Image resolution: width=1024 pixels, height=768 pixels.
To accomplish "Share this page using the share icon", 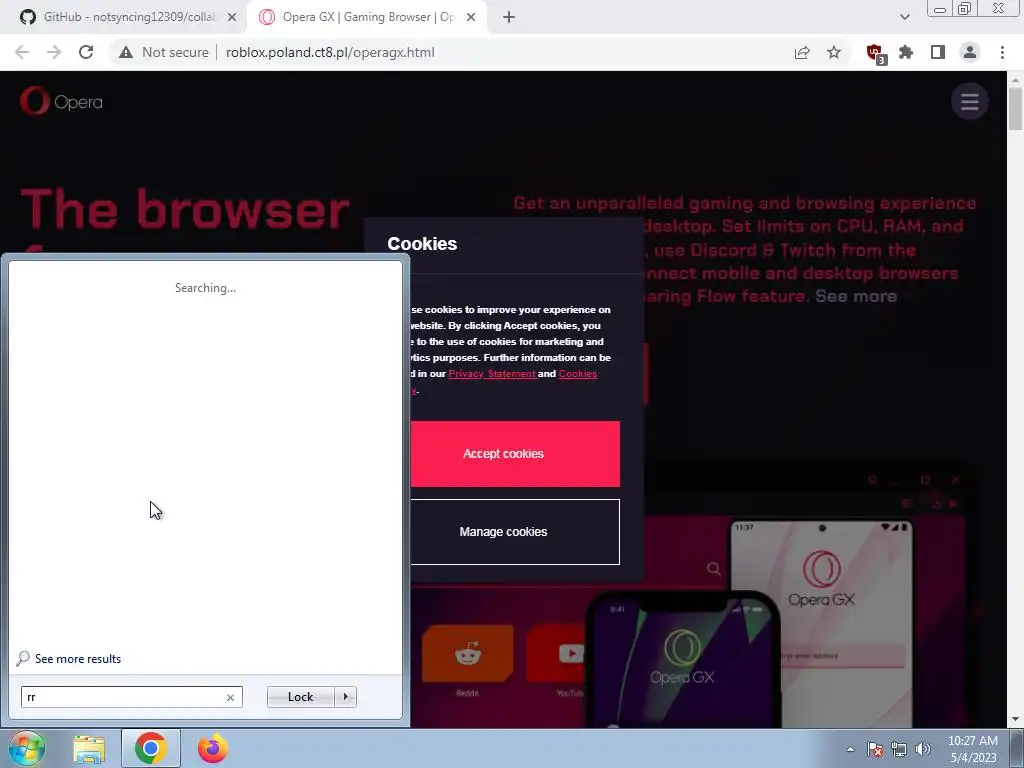I will (x=802, y=52).
